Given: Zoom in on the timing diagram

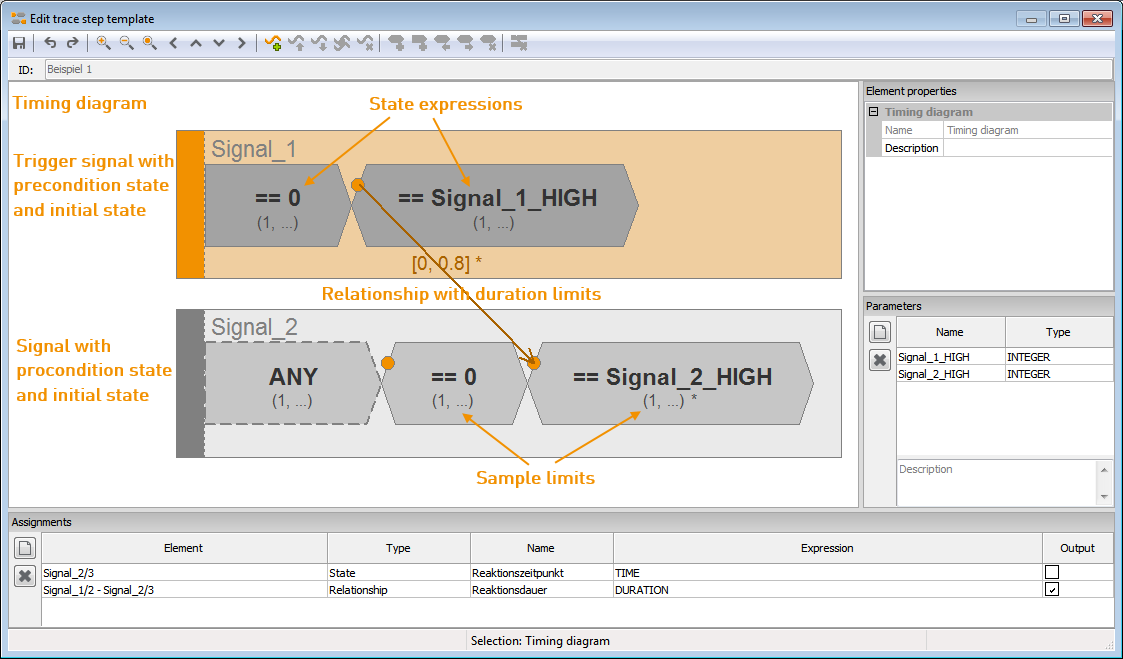Looking at the screenshot, I should pyautogui.click(x=104, y=43).
